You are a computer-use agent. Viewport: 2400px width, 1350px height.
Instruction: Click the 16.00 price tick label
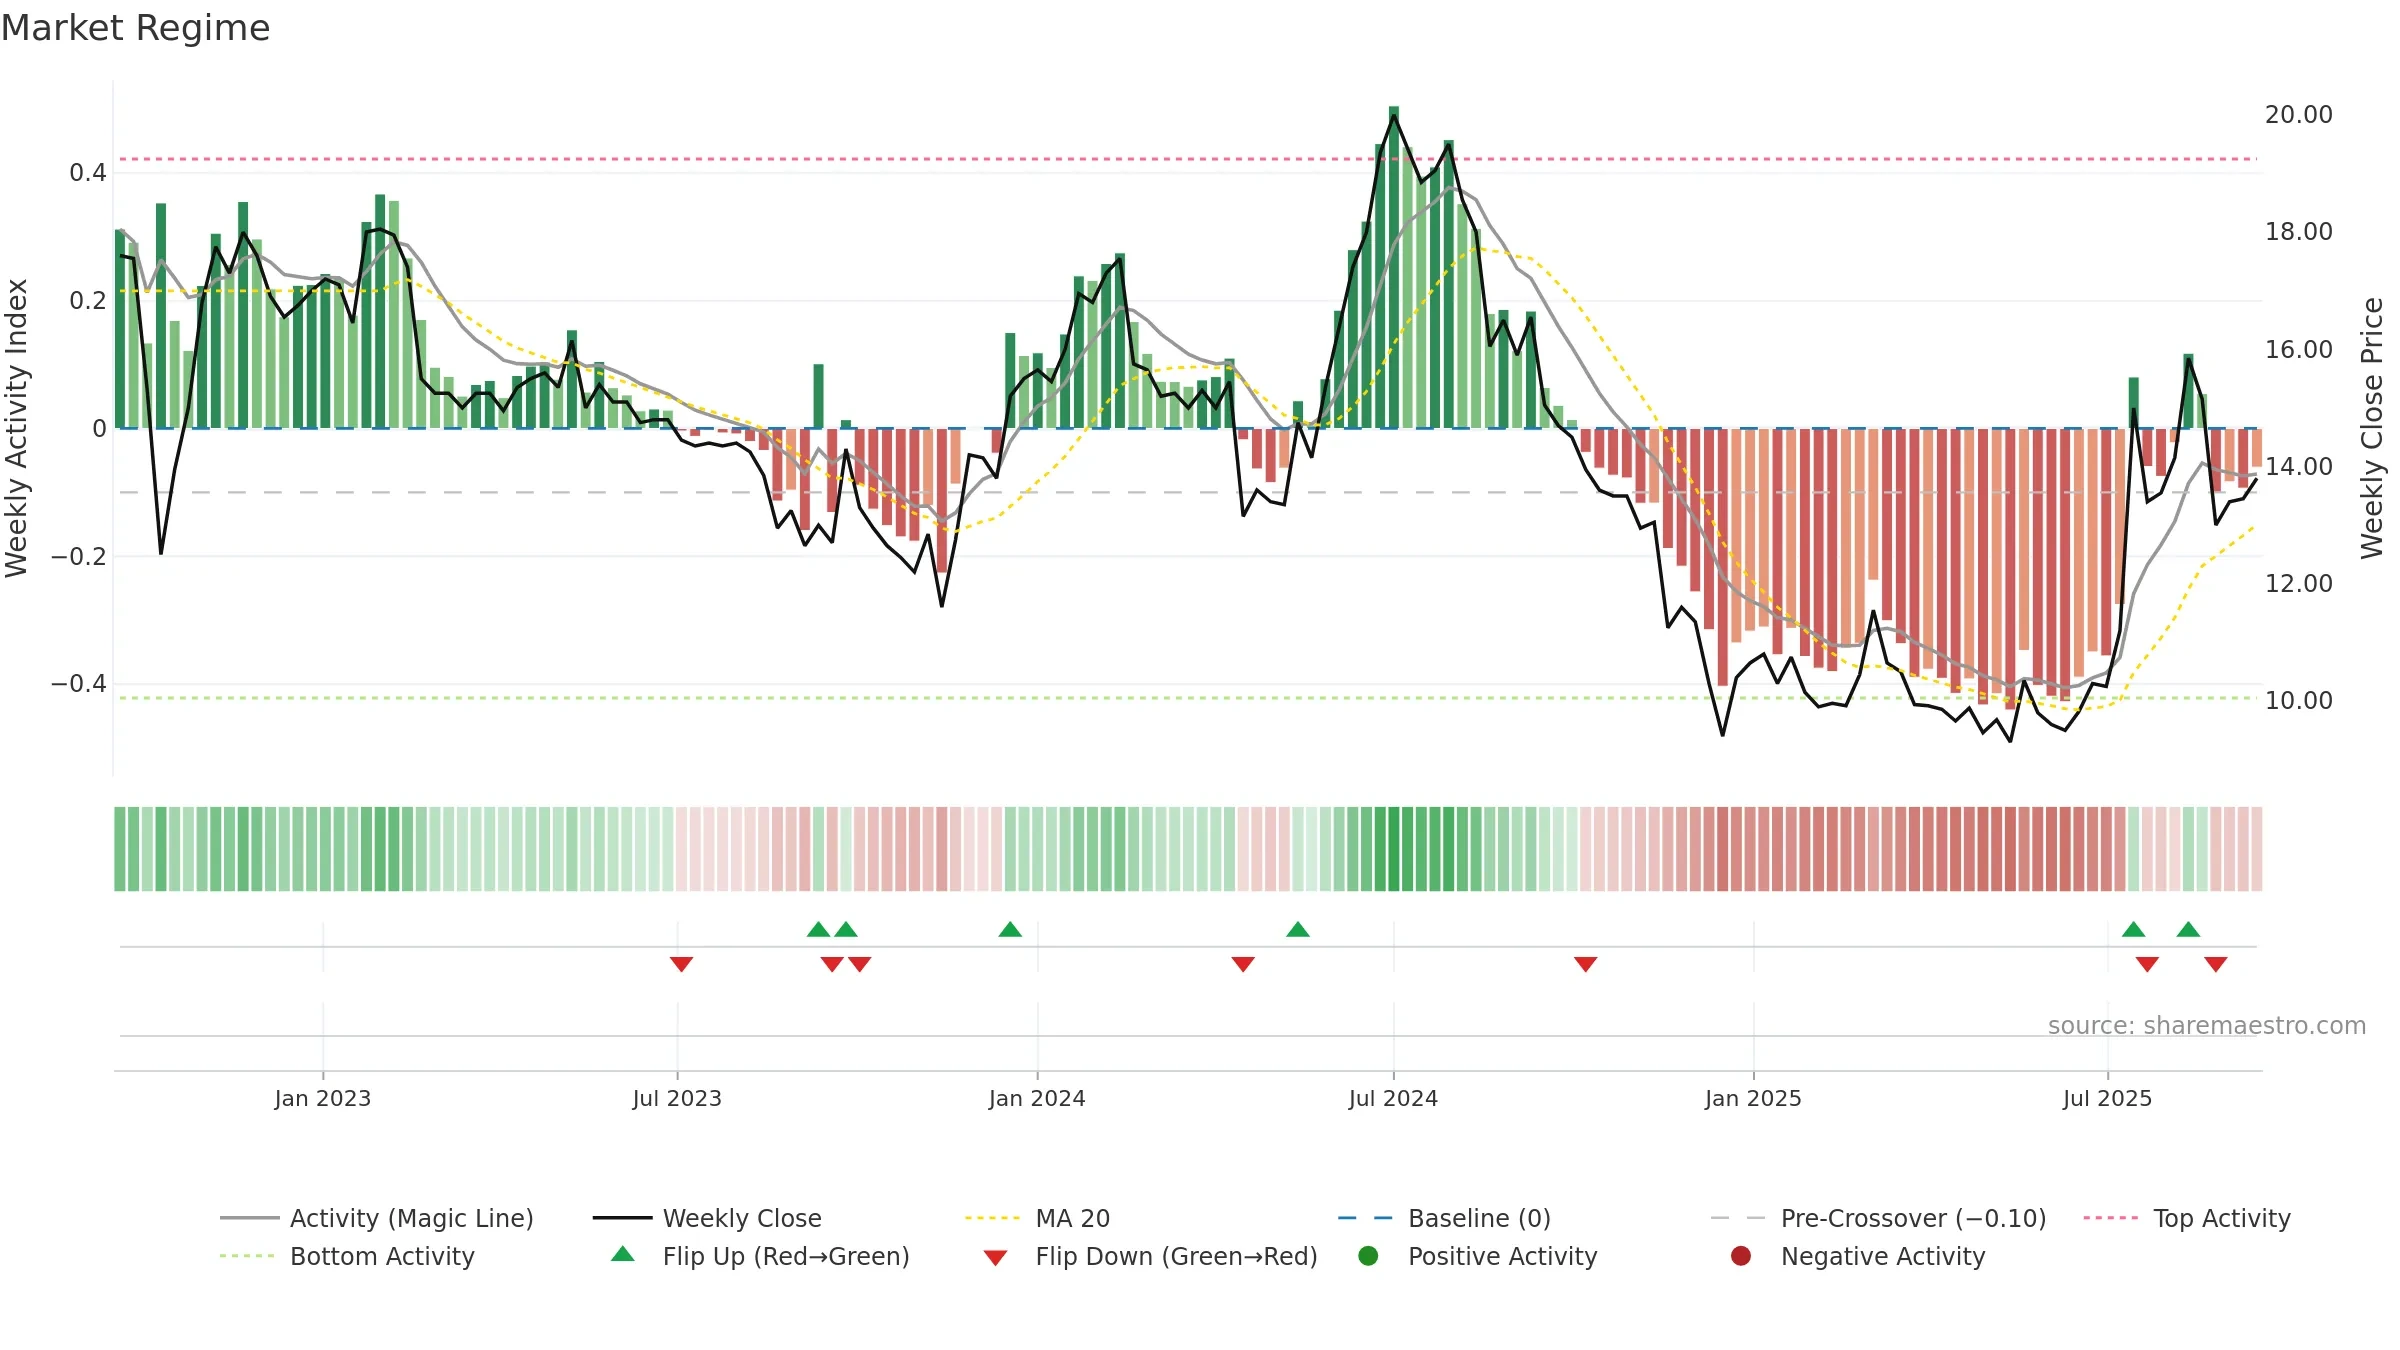(x=2298, y=349)
